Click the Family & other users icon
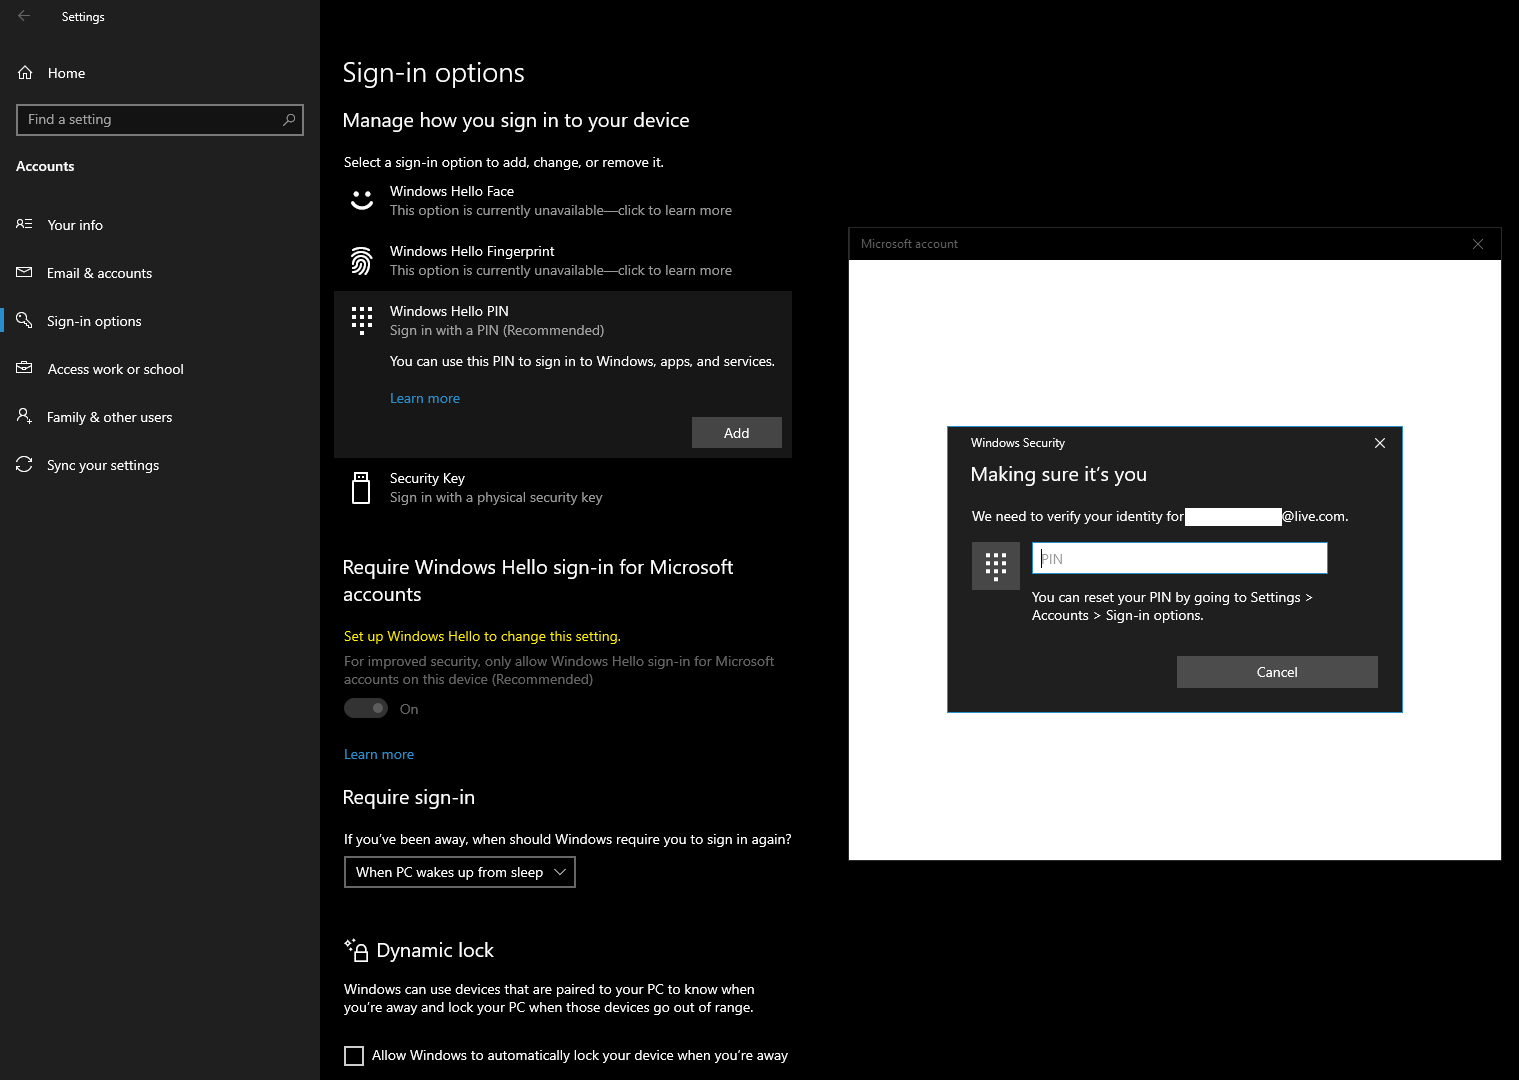Viewport: 1519px width, 1080px height. pos(24,416)
